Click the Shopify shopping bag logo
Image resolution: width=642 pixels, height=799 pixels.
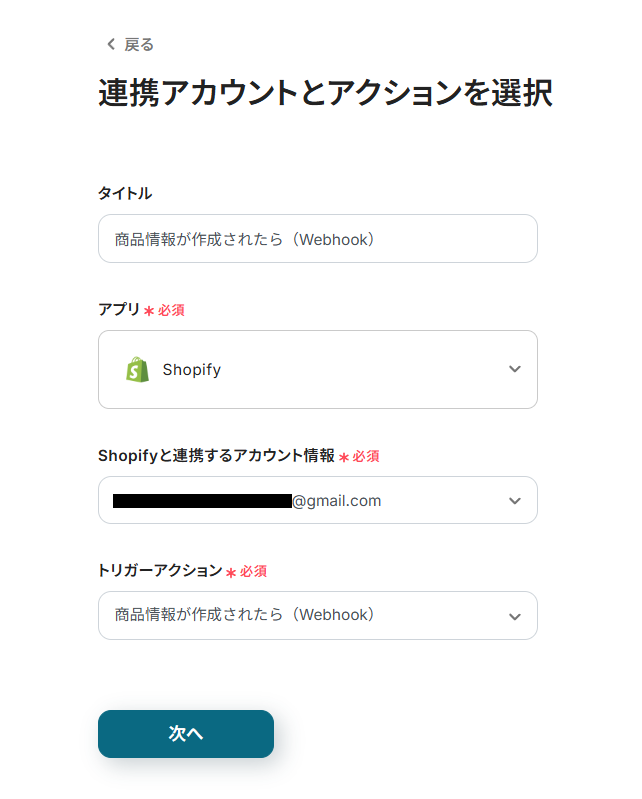(x=137, y=369)
